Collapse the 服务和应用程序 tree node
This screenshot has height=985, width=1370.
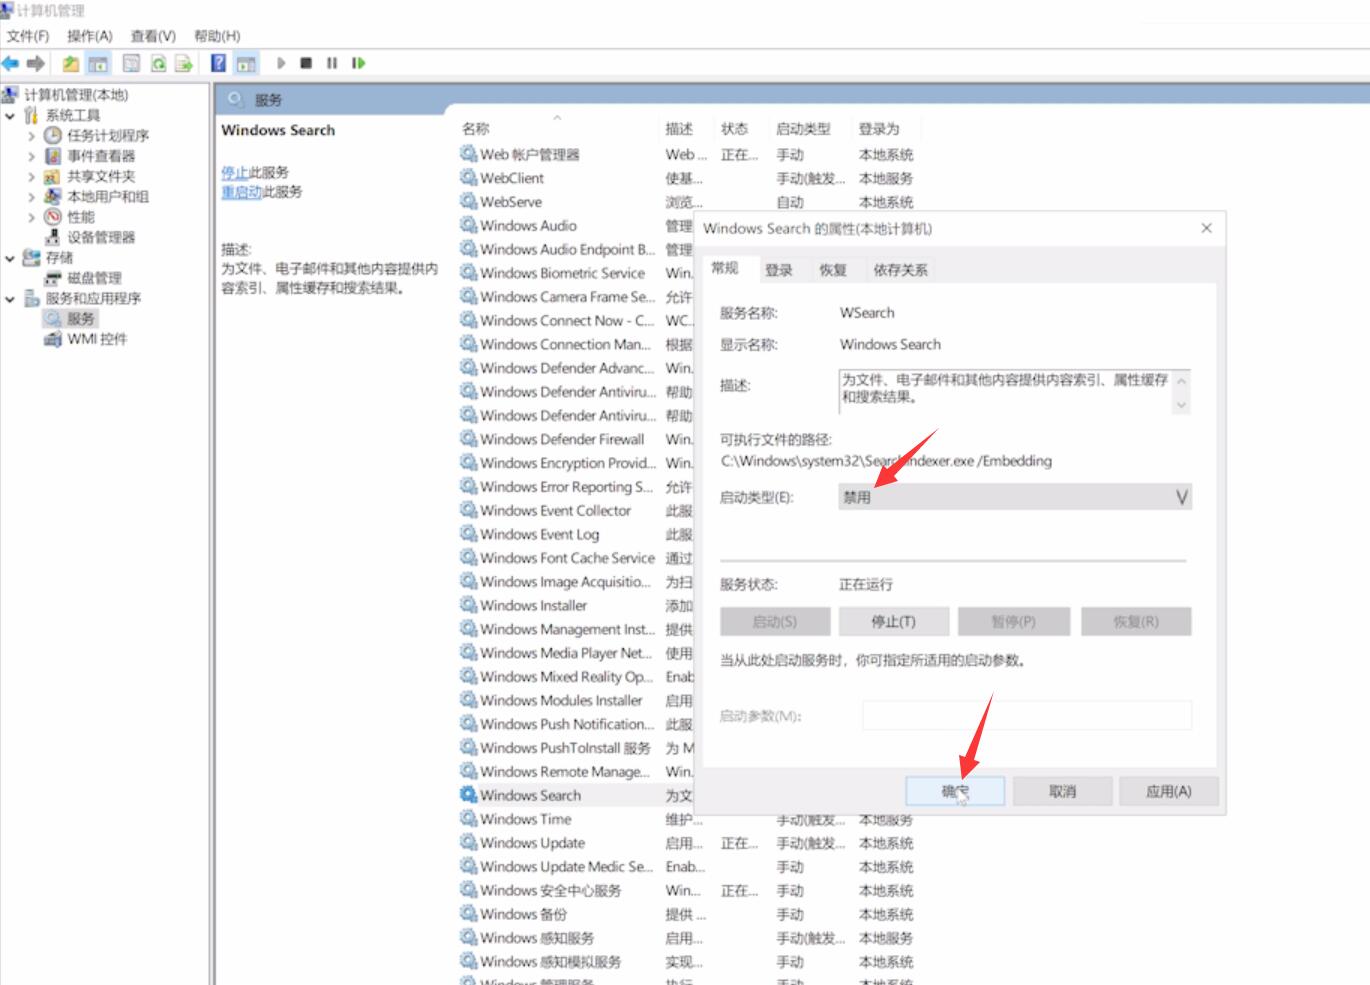[x=10, y=299]
